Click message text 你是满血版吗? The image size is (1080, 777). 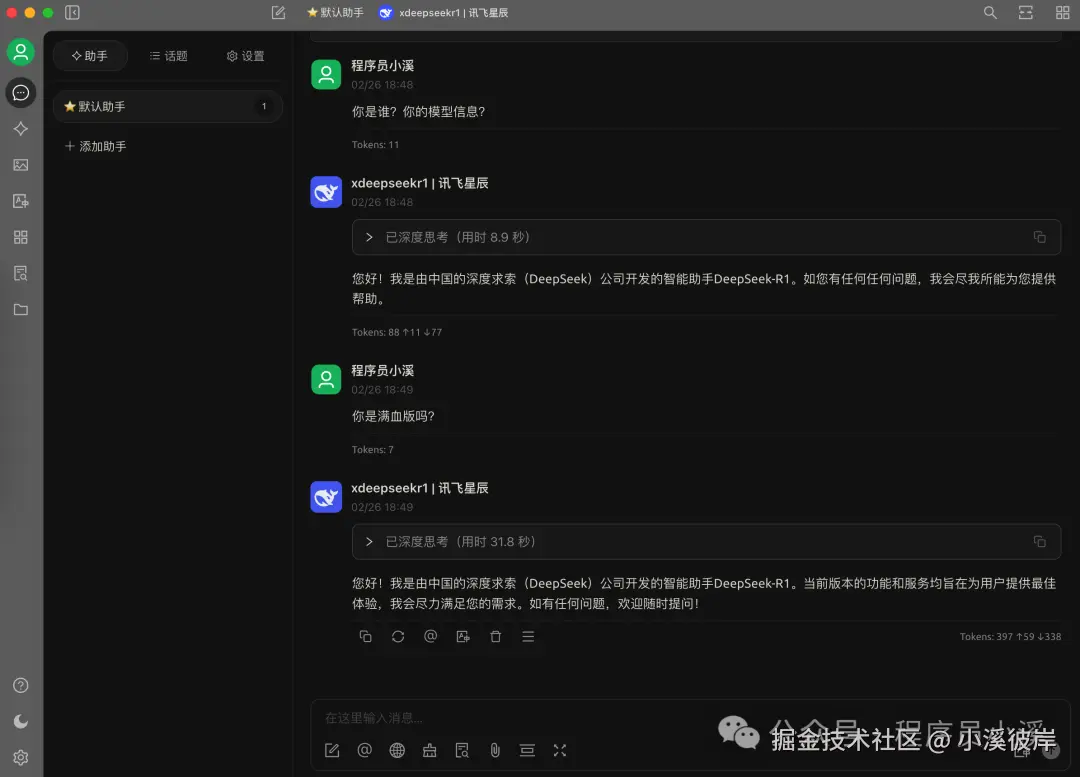tap(393, 416)
